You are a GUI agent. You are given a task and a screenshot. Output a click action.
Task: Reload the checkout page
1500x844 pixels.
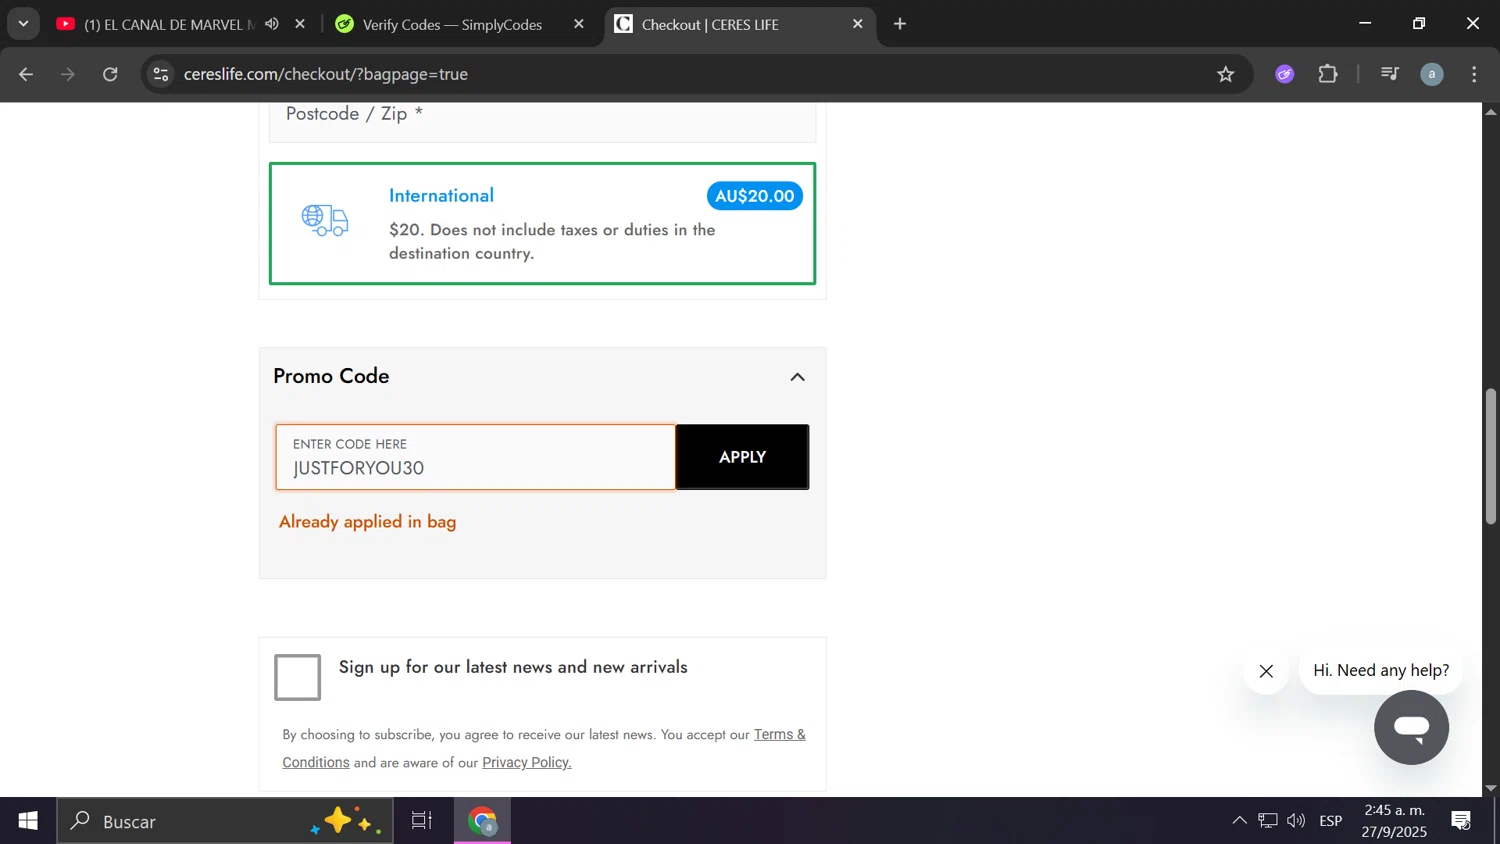(x=110, y=74)
